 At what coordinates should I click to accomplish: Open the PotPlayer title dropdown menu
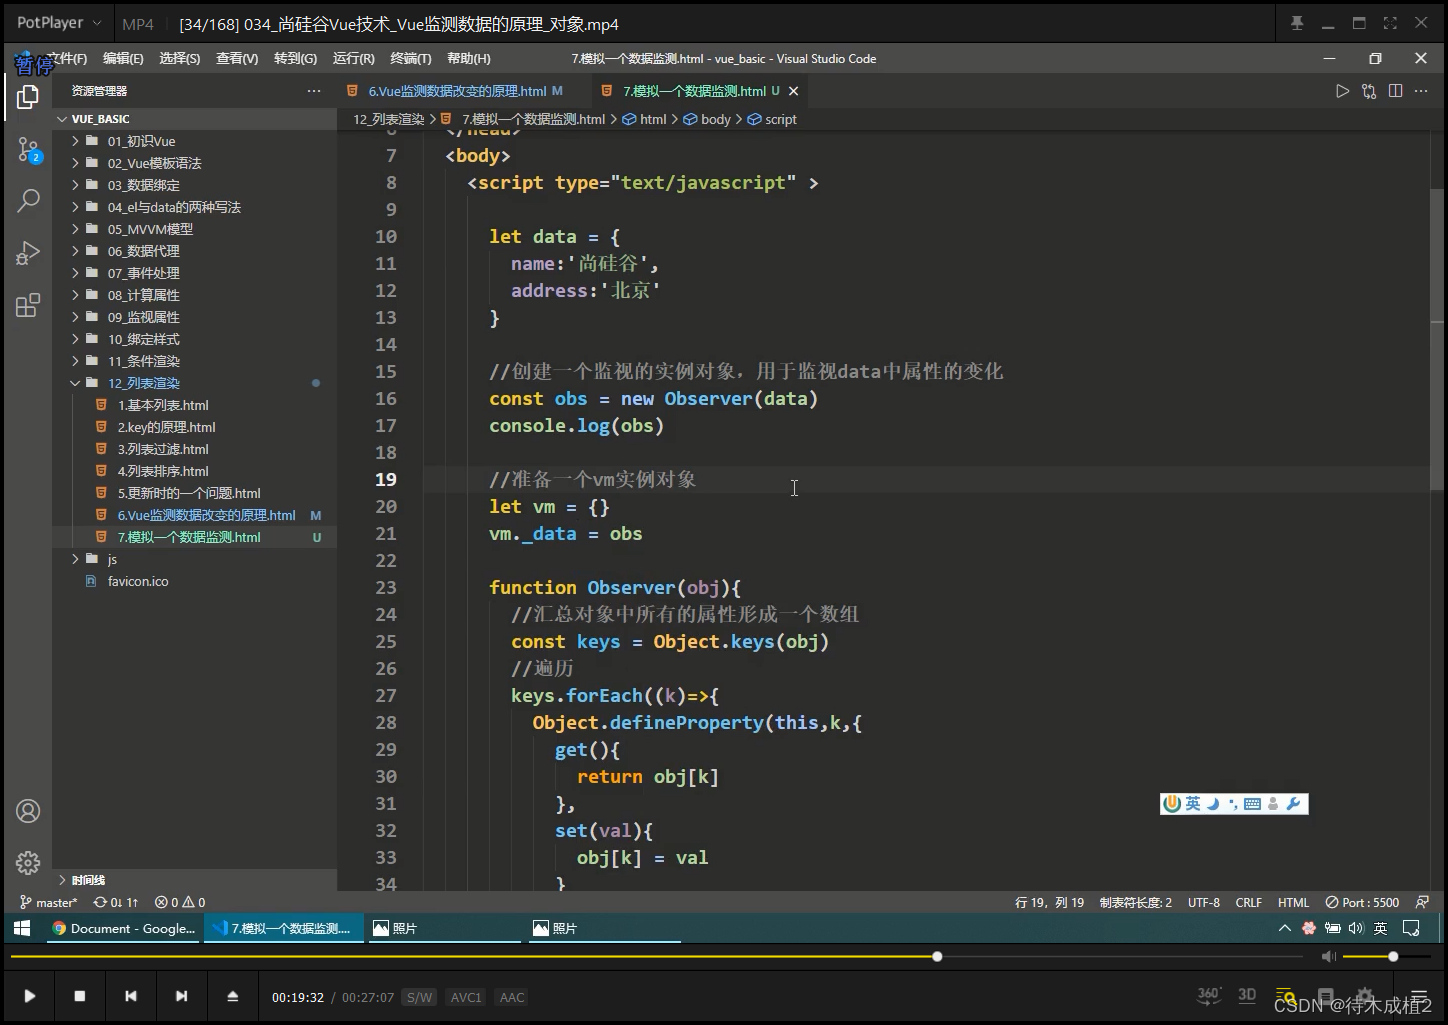pyautogui.click(x=59, y=23)
